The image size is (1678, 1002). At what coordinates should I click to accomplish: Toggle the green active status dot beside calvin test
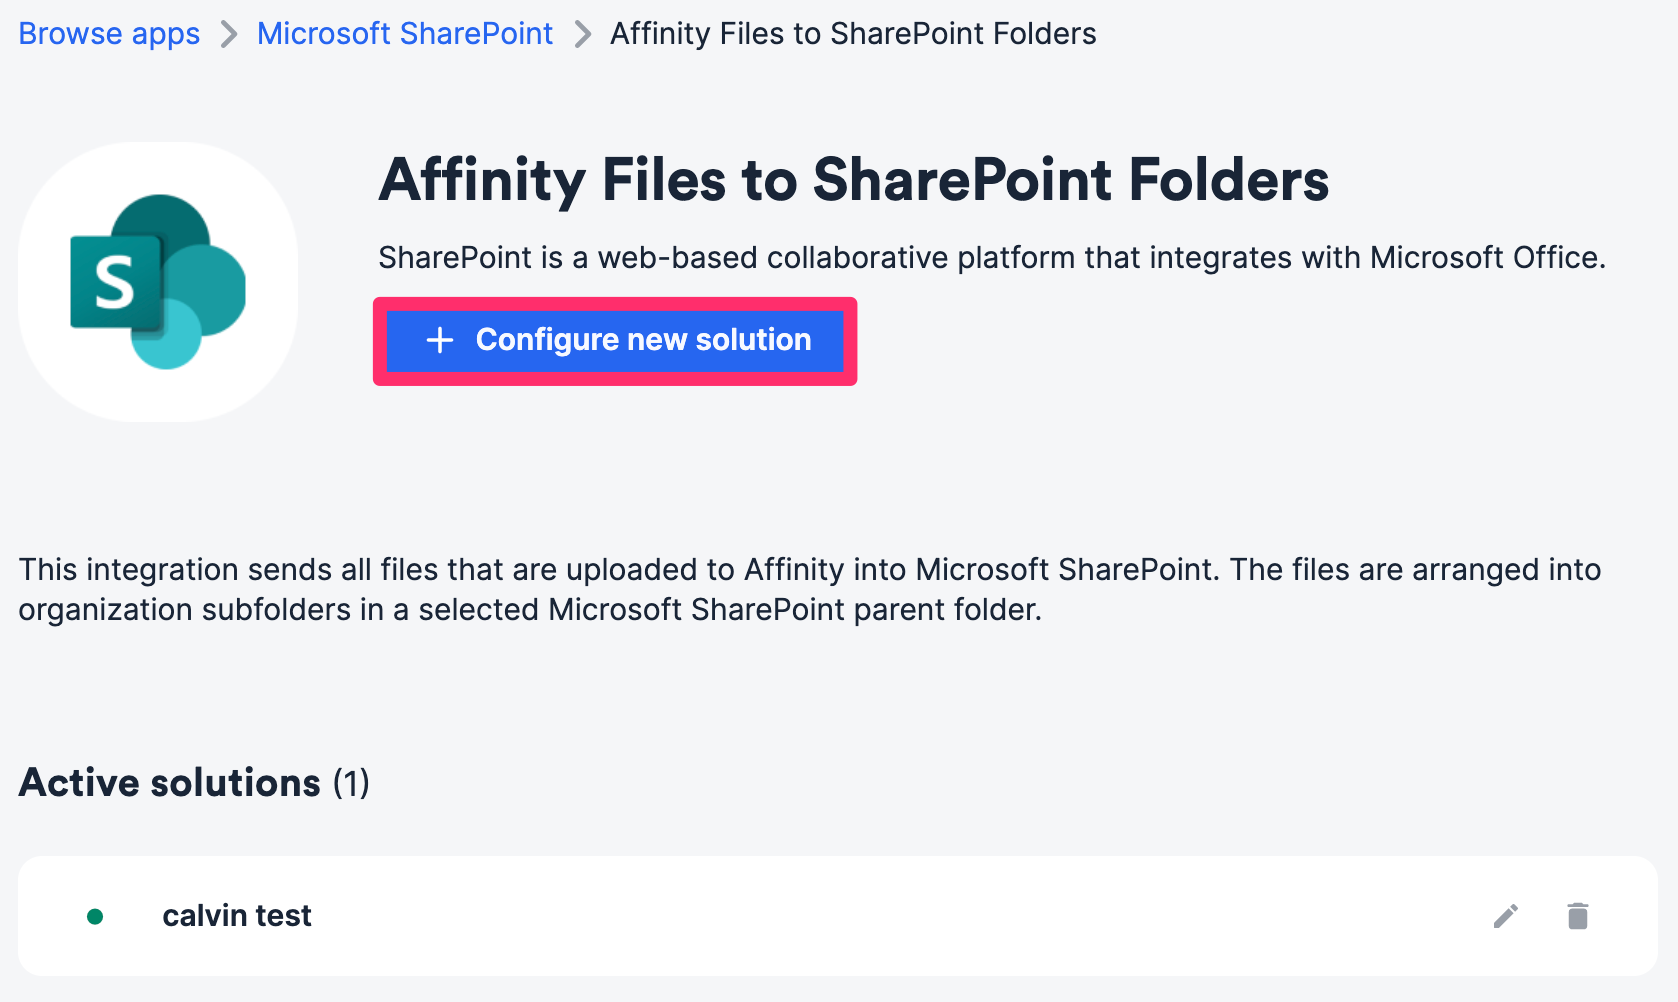pyautogui.click(x=96, y=915)
